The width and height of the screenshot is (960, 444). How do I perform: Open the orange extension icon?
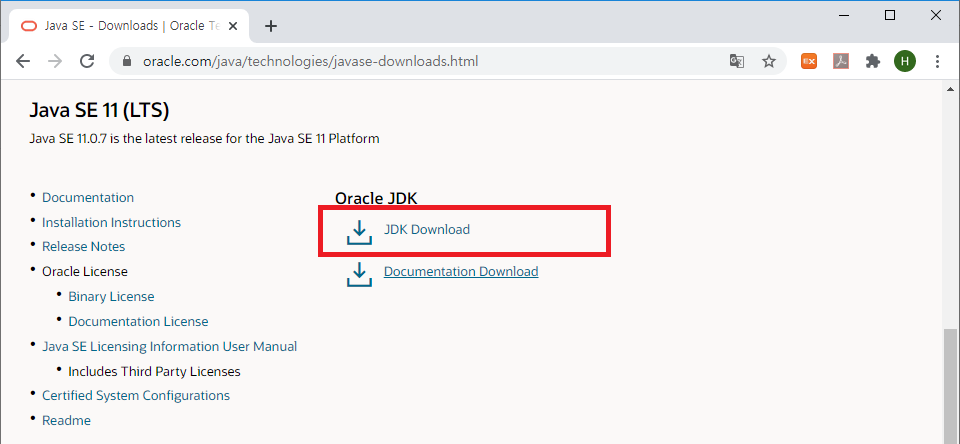809,61
